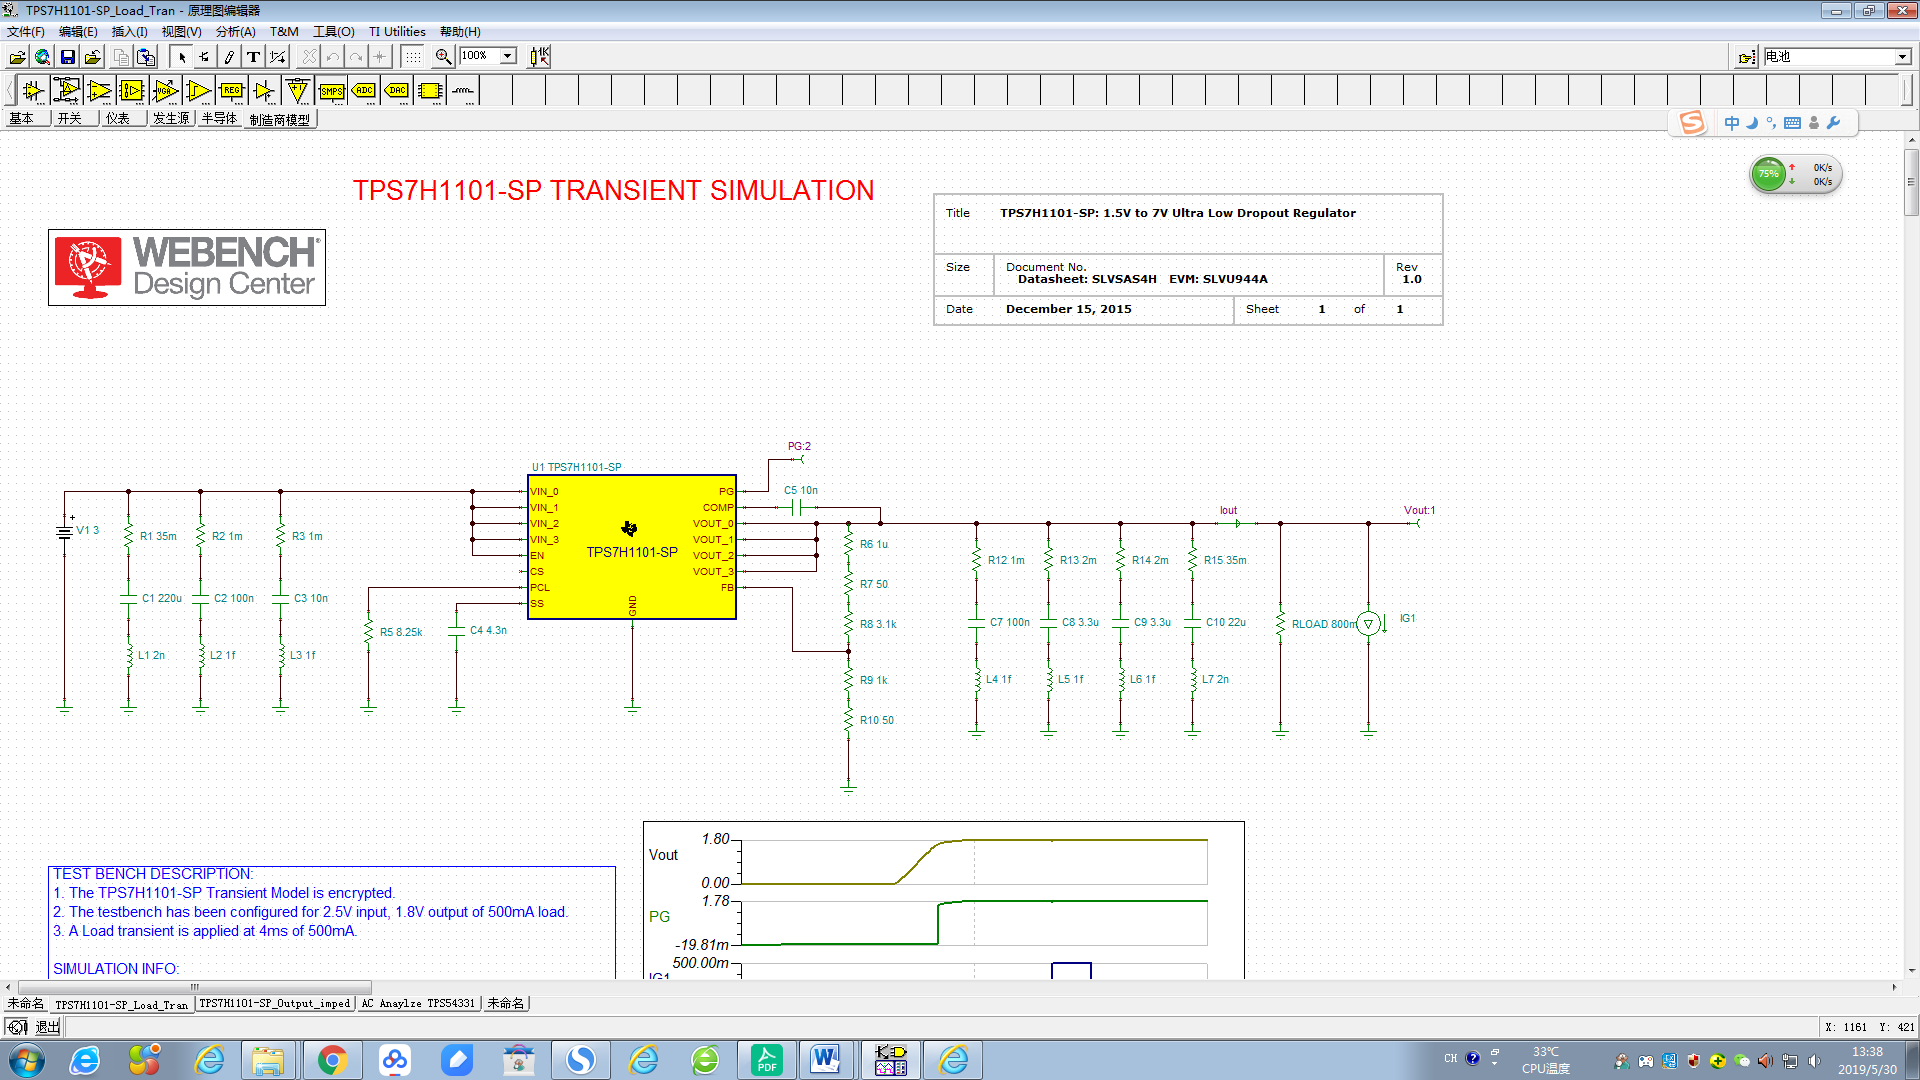Switch to TPS7H1101-SP_Output_imped tab
The width and height of the screenshot is (1920, 1080).
click(274, 1003)
